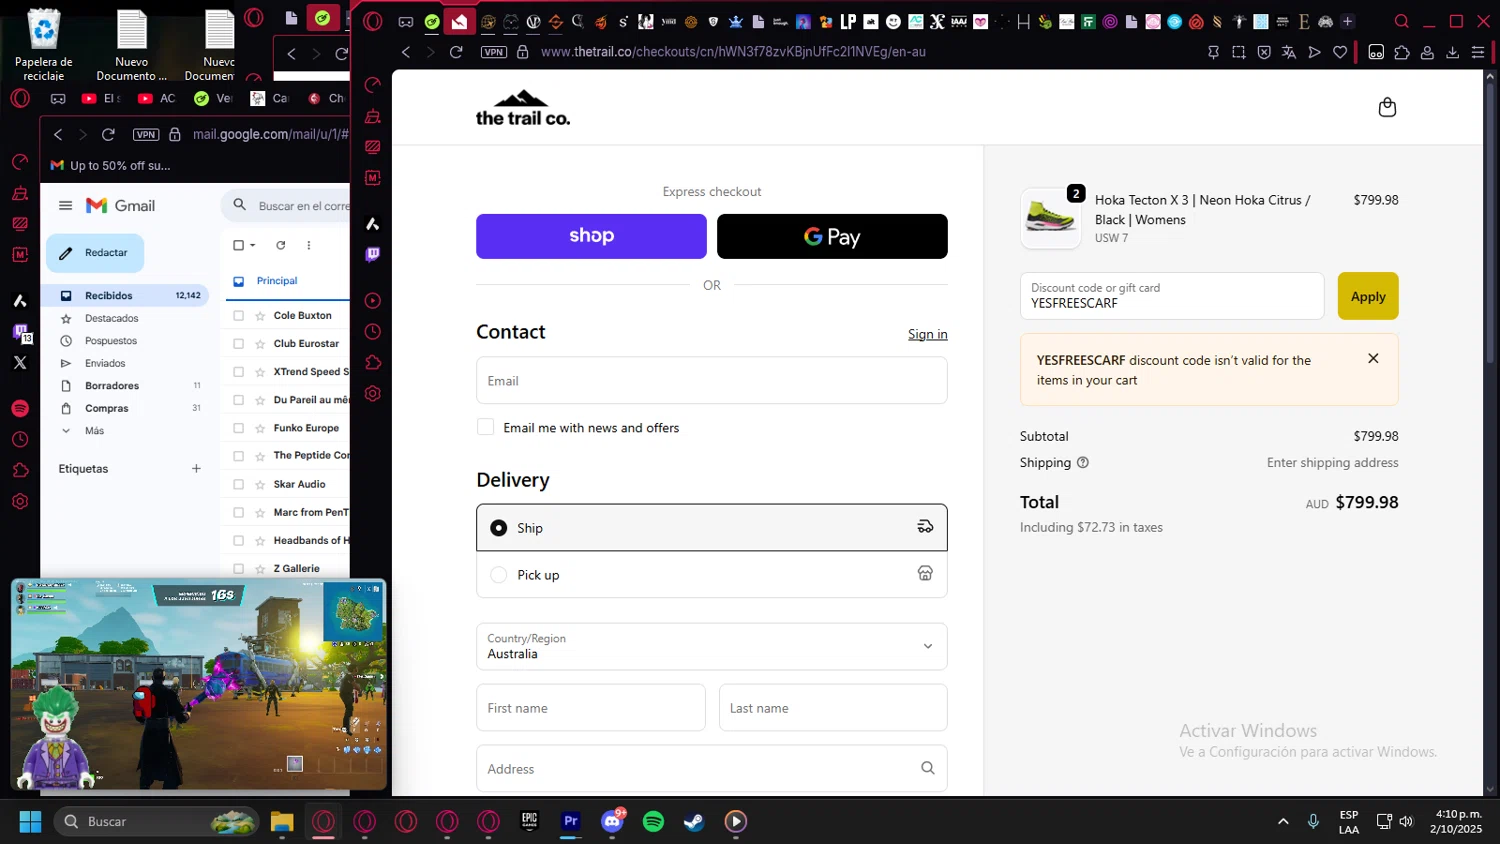
Task: Select the Ship delivery option
Action: [712, 527]
